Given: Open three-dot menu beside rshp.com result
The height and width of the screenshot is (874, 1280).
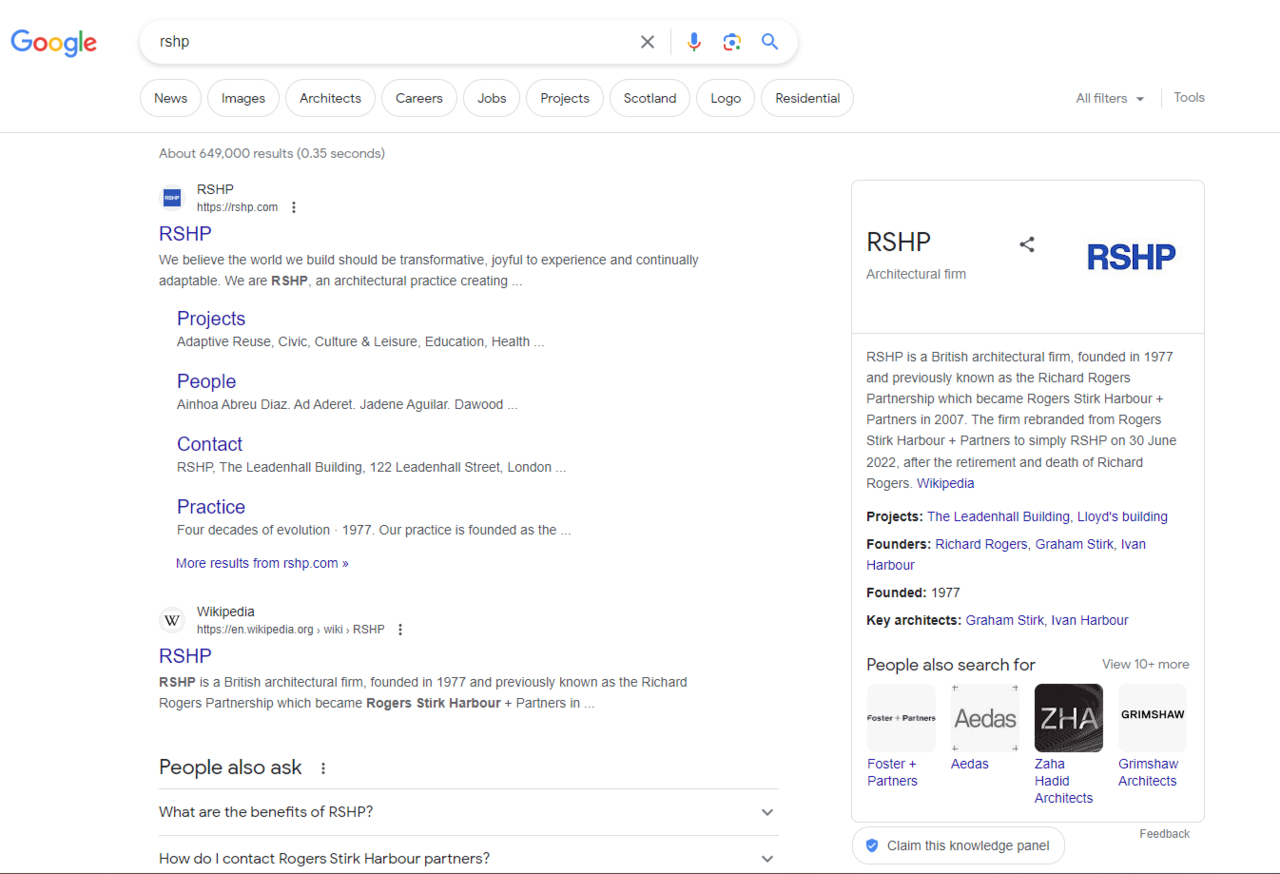Looking at the screenshot, I should (x=294, y=208).
